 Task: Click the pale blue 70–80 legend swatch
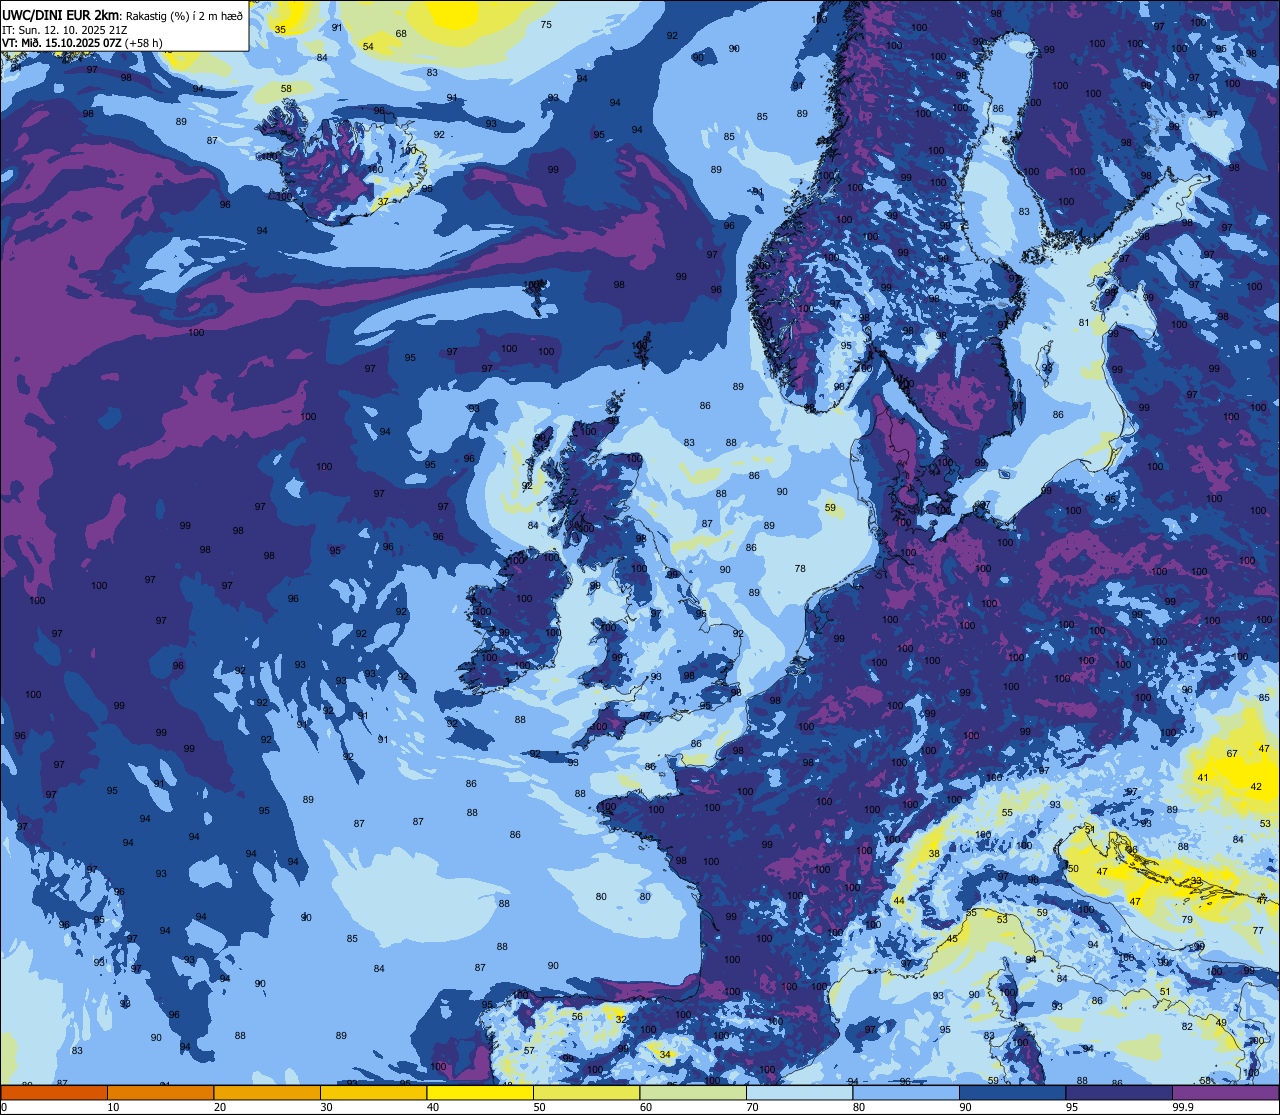(799, 1092)
